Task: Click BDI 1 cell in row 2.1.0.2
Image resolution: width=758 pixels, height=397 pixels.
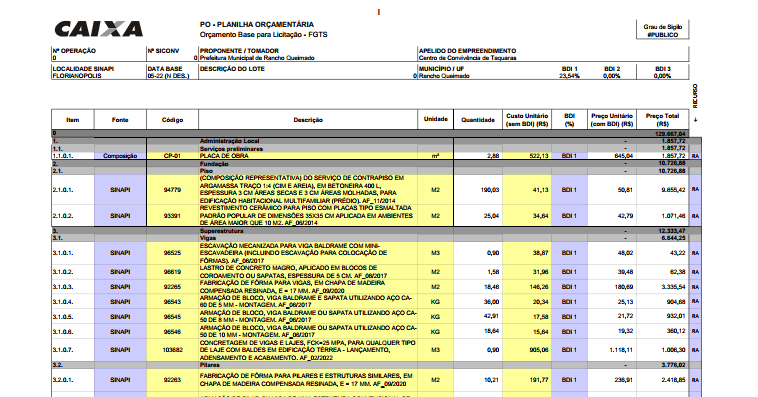Action: 569,216
